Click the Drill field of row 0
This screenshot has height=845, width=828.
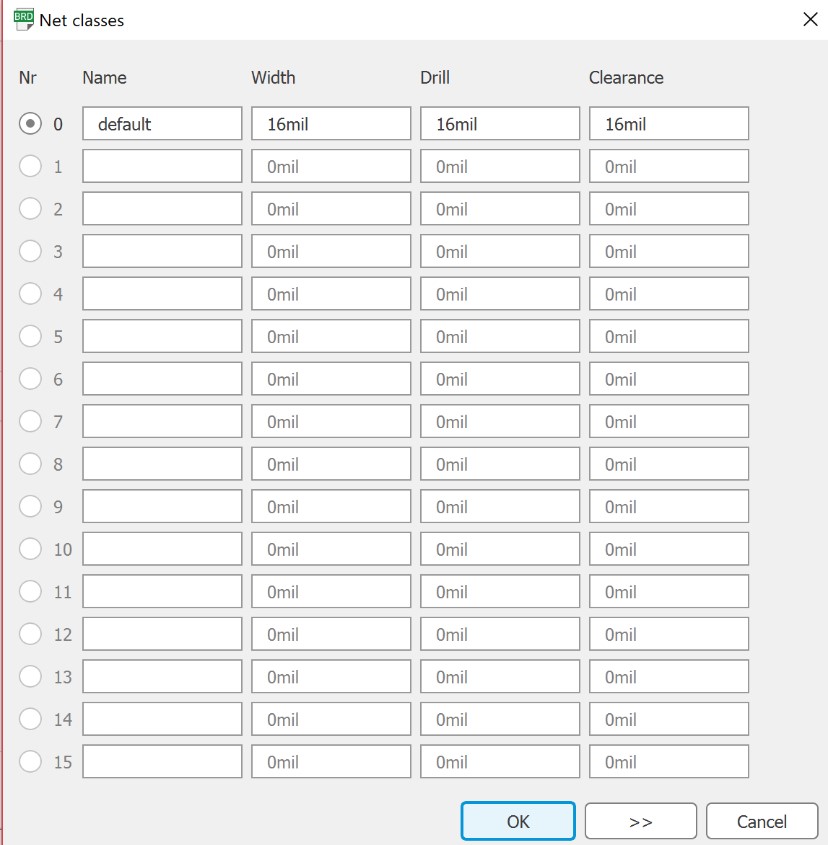point(500,123)
